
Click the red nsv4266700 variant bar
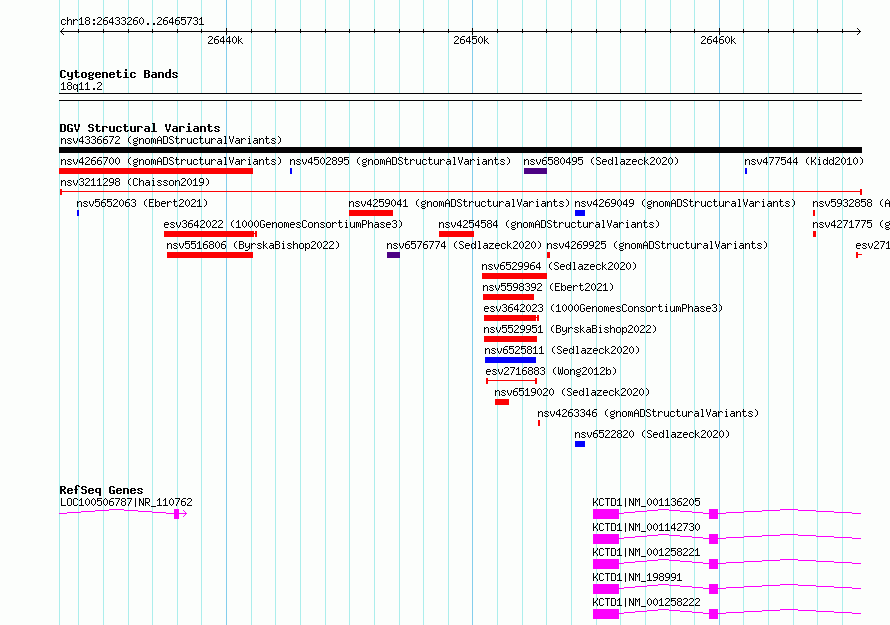(x=156, y=171)
